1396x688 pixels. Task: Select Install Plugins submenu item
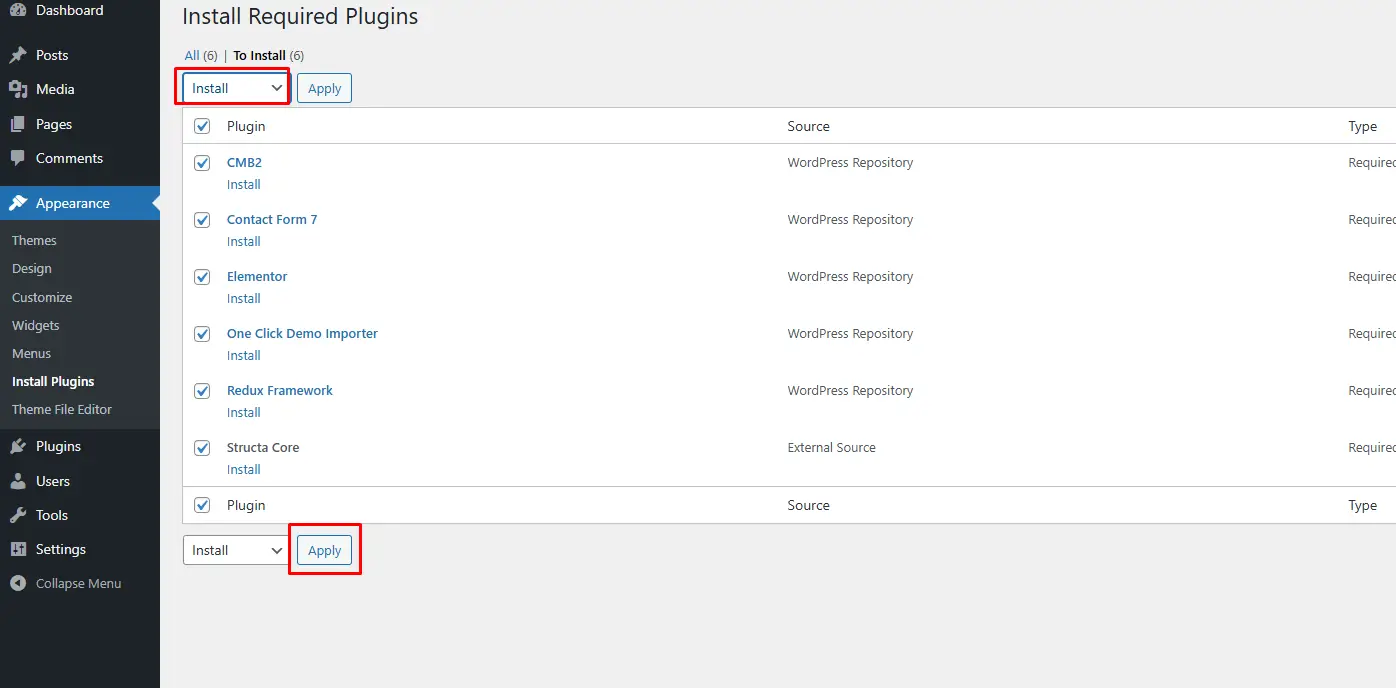53,381
